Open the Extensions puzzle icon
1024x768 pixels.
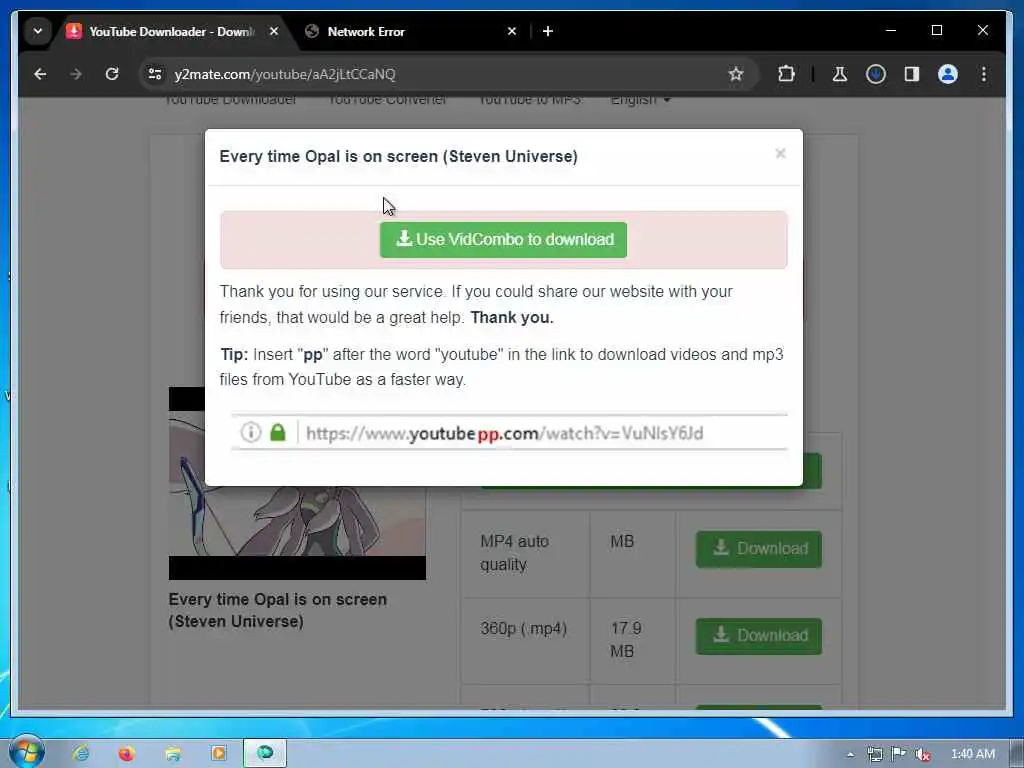(786, 74)
